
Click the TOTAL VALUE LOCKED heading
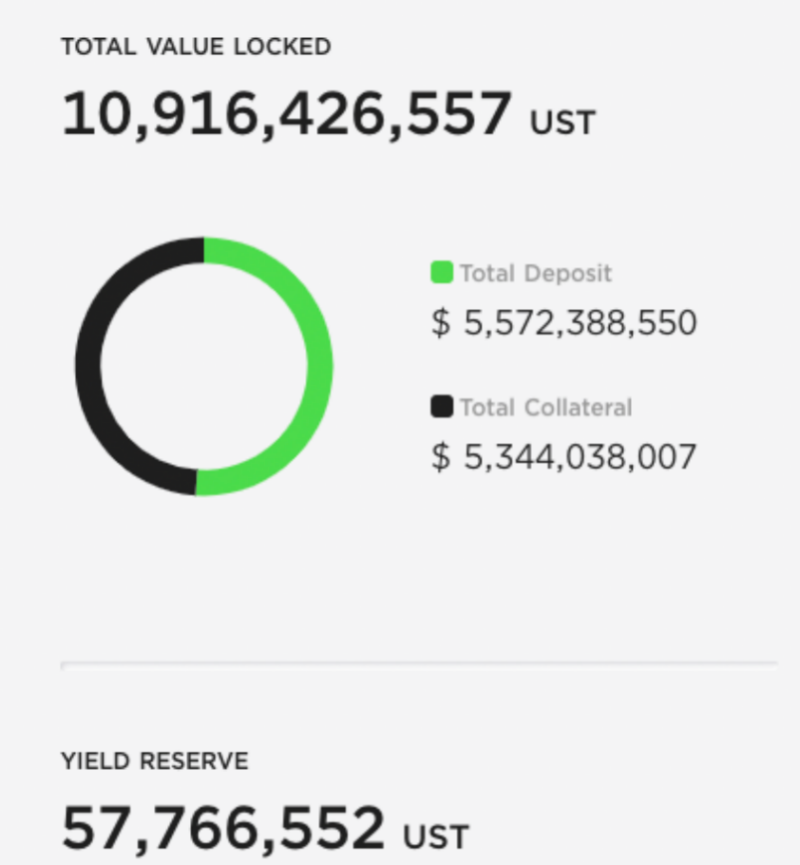[196, 47]
